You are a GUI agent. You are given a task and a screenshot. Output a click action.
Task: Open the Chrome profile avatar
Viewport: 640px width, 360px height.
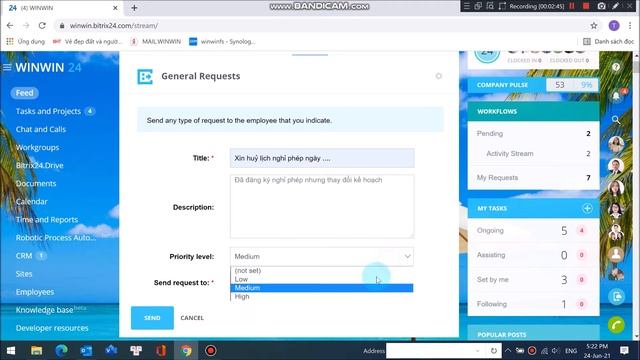click(x=614, y=26)
